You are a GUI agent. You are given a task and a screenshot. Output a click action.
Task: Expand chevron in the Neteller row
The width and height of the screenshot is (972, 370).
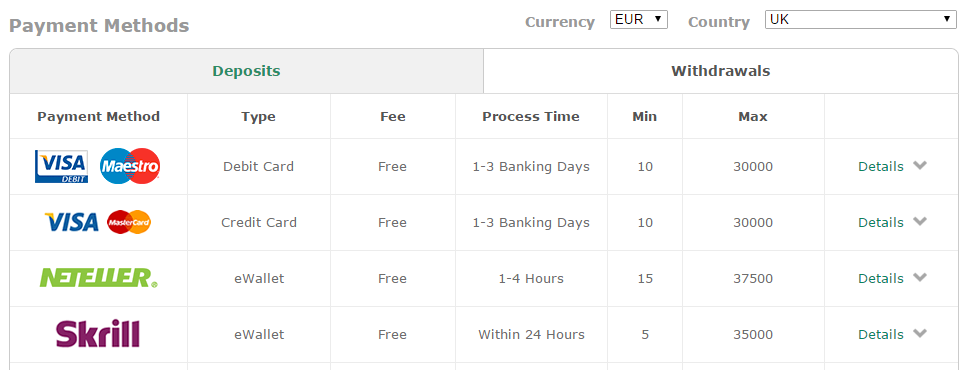[x=920, y=277]
